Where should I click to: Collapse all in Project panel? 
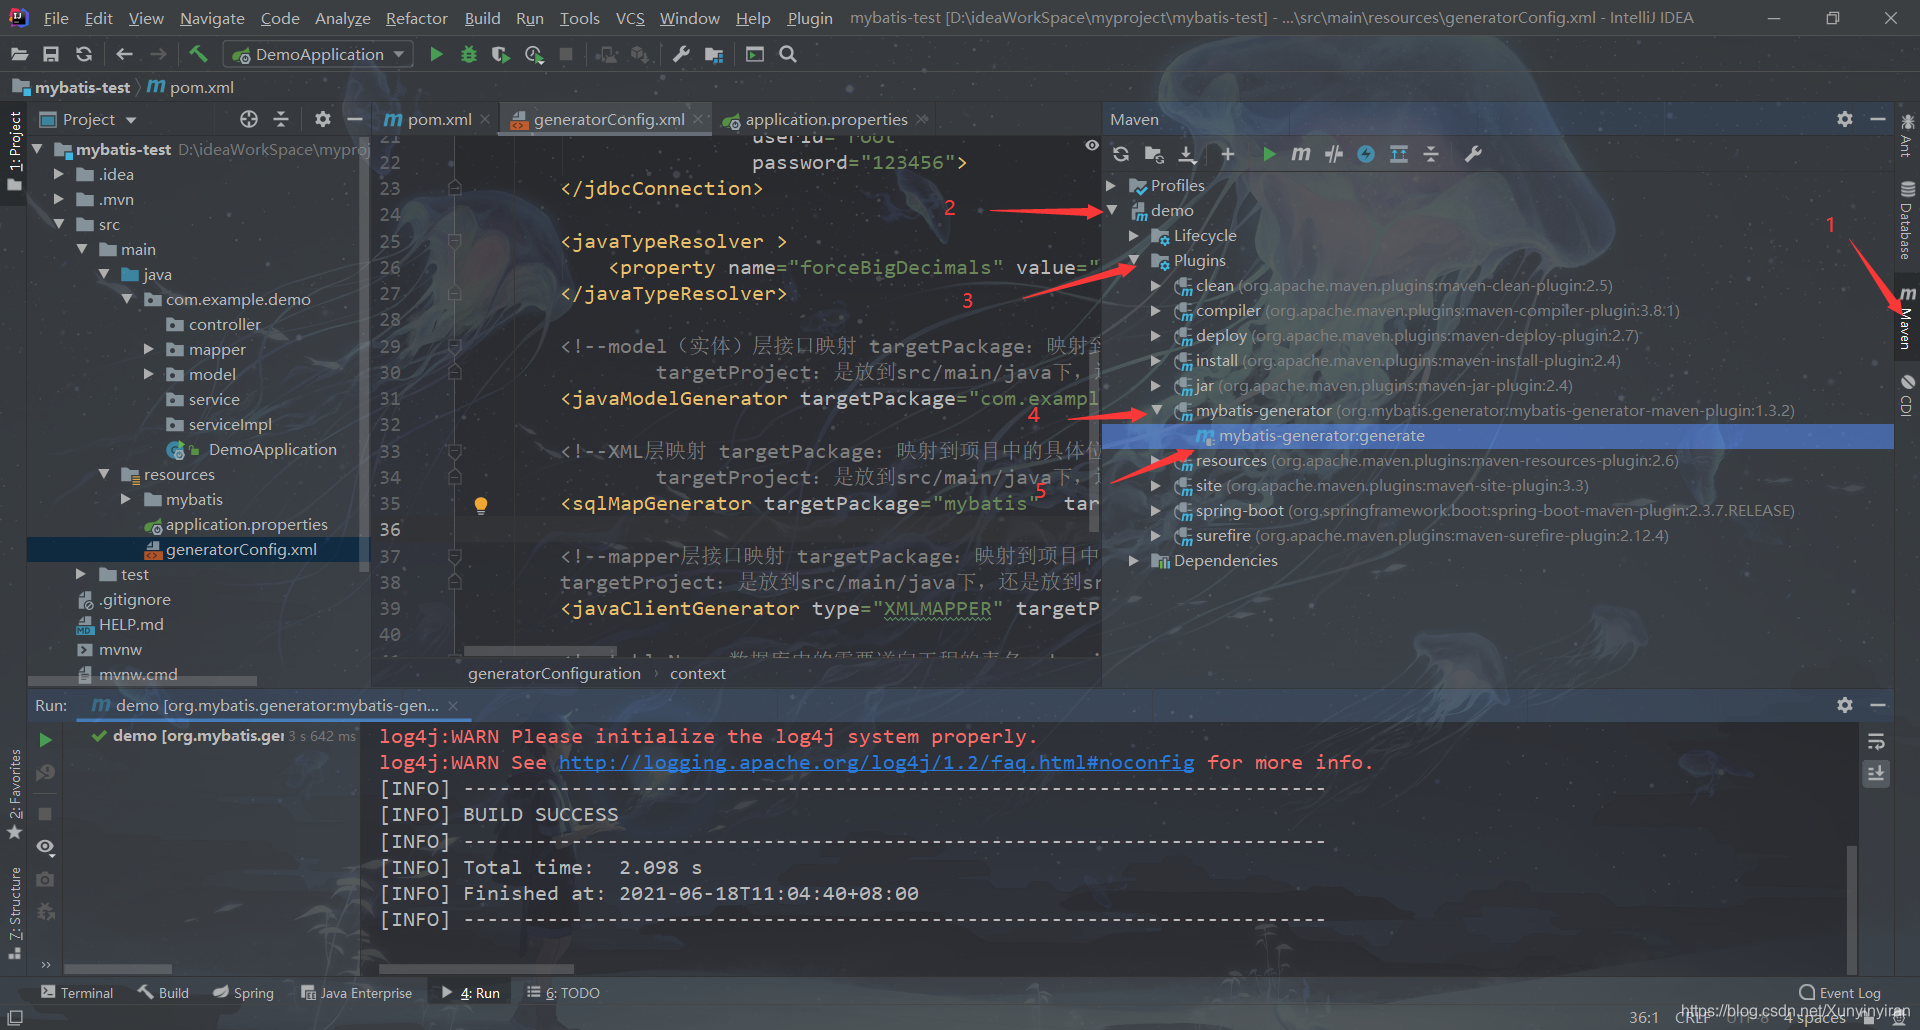click(281, 119)
